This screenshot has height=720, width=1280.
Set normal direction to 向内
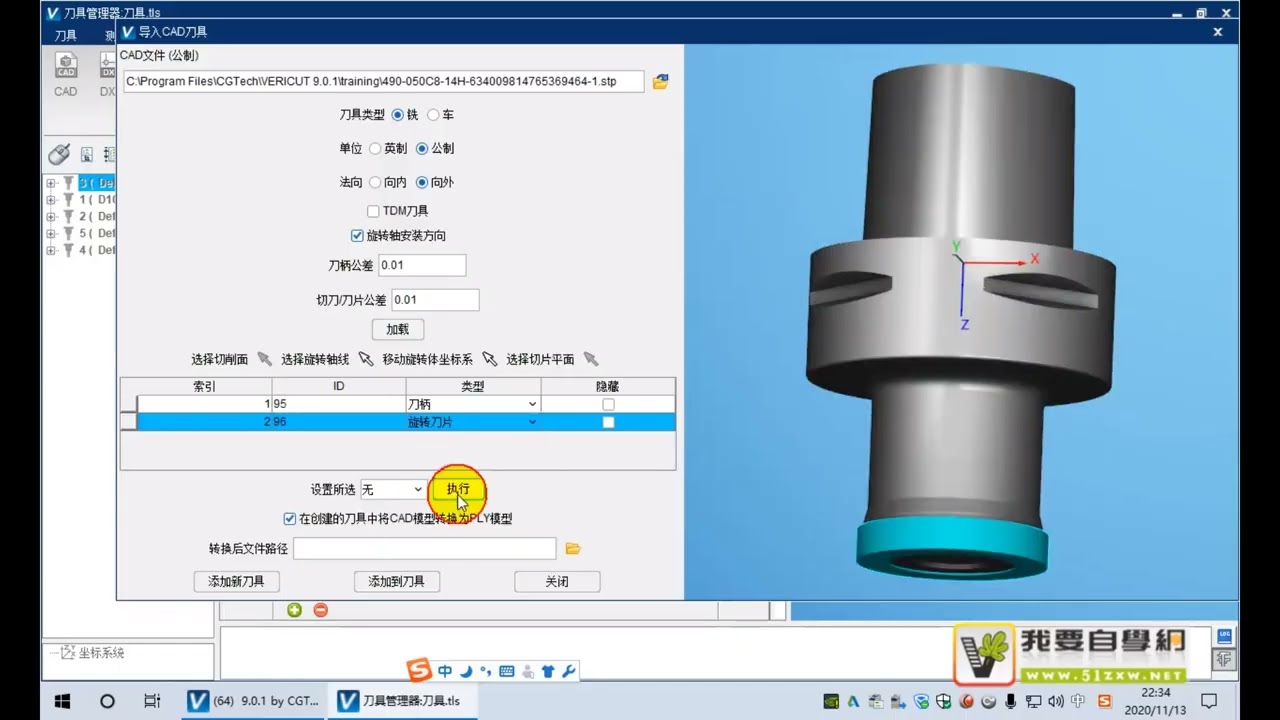tap(375, 182)
